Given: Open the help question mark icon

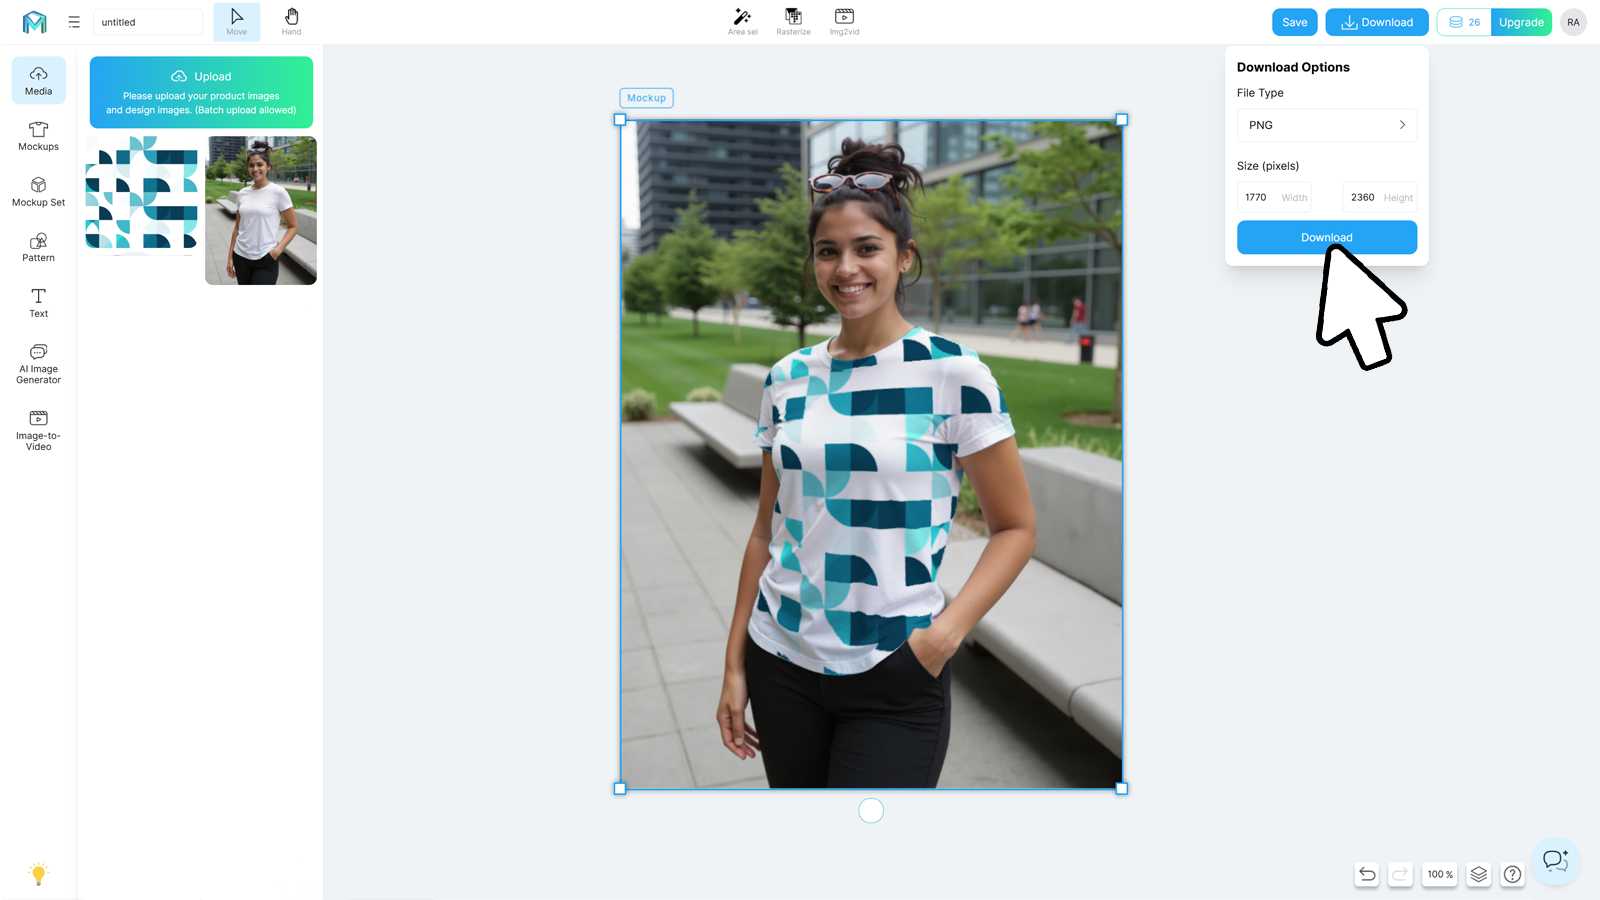Looking at the screenshot, I should (x=1513, y=874).
